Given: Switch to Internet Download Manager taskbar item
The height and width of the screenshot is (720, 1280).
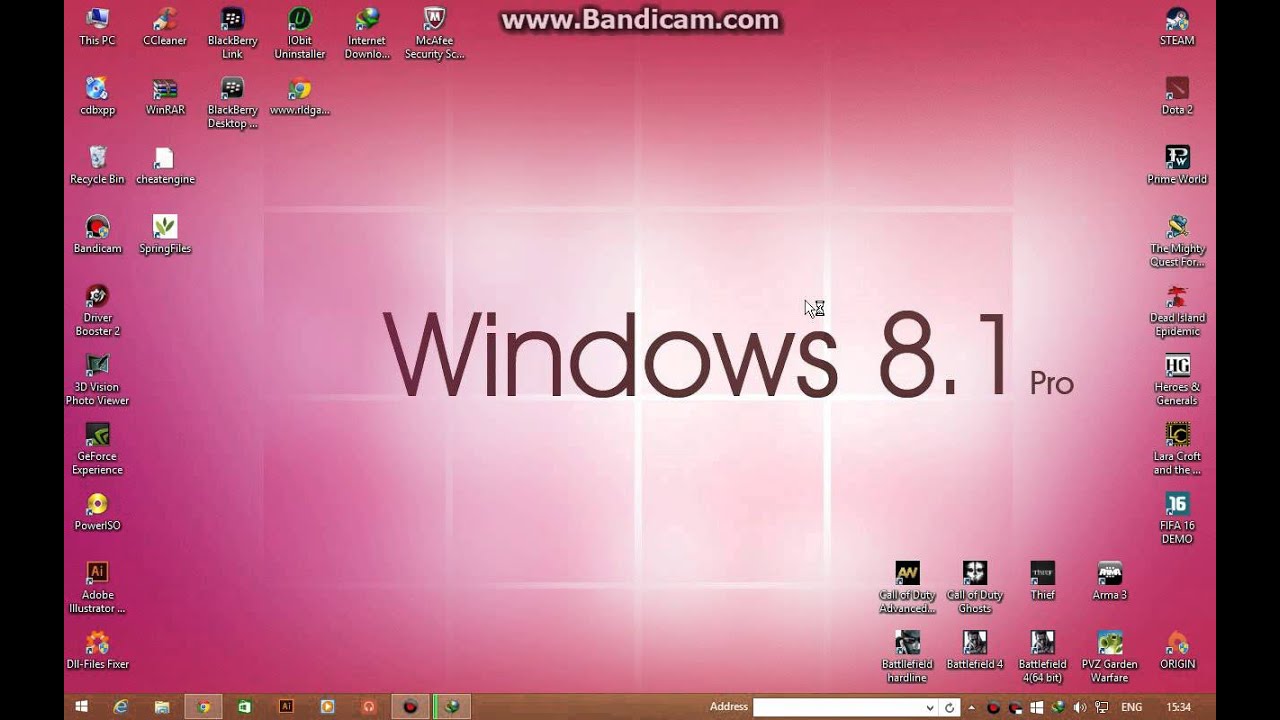Looking at the screenshot, I should [452, 707].
